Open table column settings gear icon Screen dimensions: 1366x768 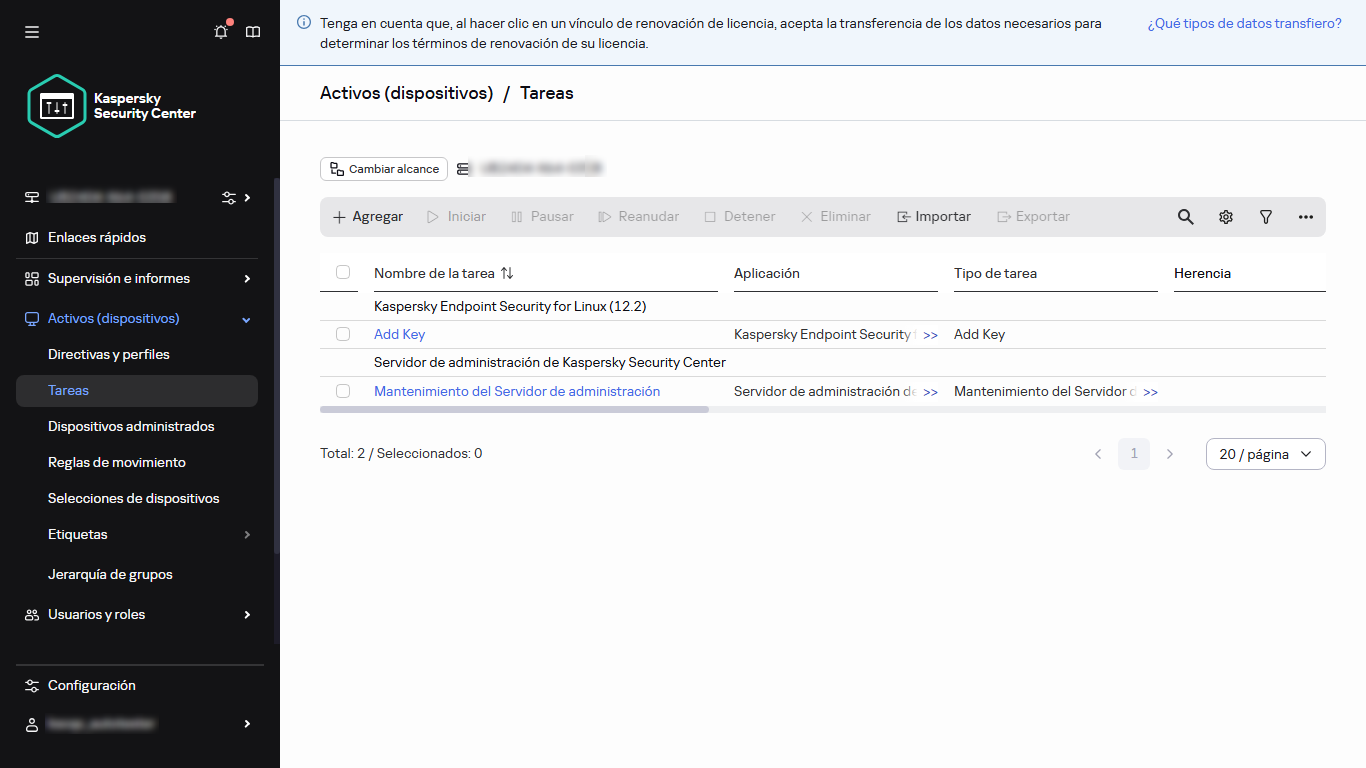[x=1225, y=217]
